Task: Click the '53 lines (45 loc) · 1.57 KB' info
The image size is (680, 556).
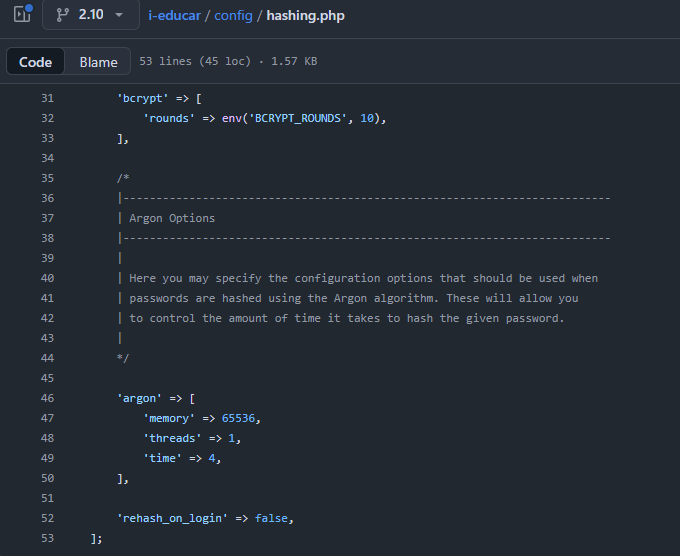Action: (x=228, y=61)
